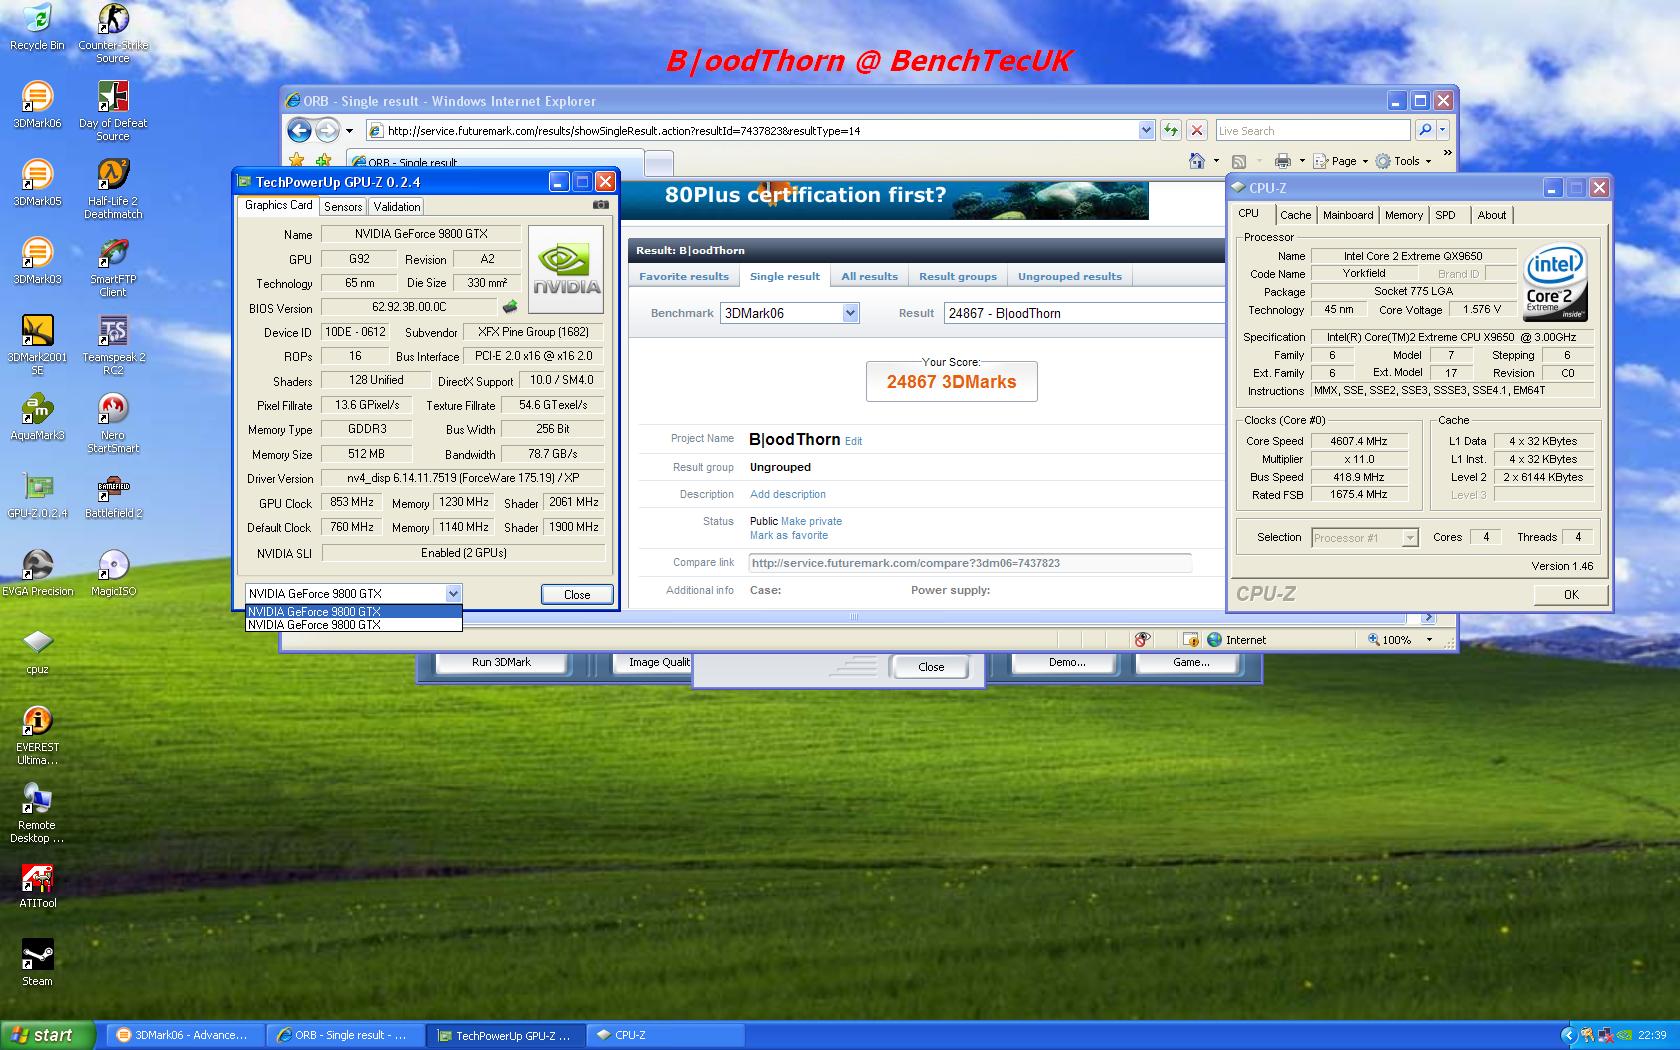This screenshot has height=1050, width=1680.
Task: Open the IE Tools menu dropdown
Action: pos(1404,161)
